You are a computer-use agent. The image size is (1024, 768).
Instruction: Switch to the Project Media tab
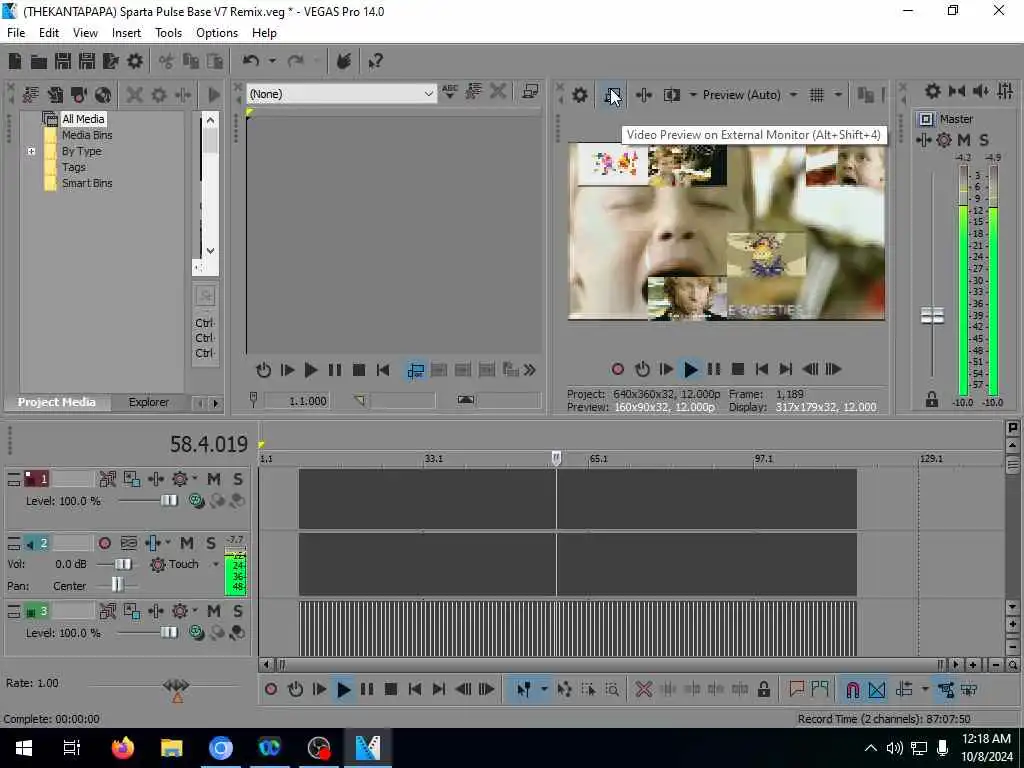point(57,402)
